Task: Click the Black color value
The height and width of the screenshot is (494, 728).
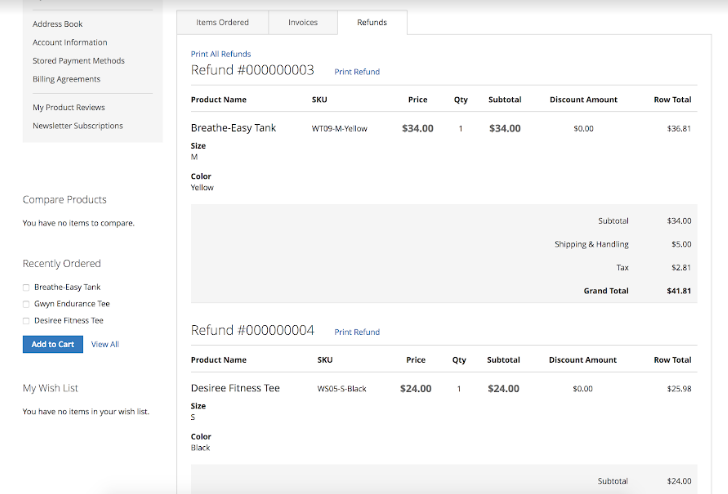Action: [x=200, y=448]
